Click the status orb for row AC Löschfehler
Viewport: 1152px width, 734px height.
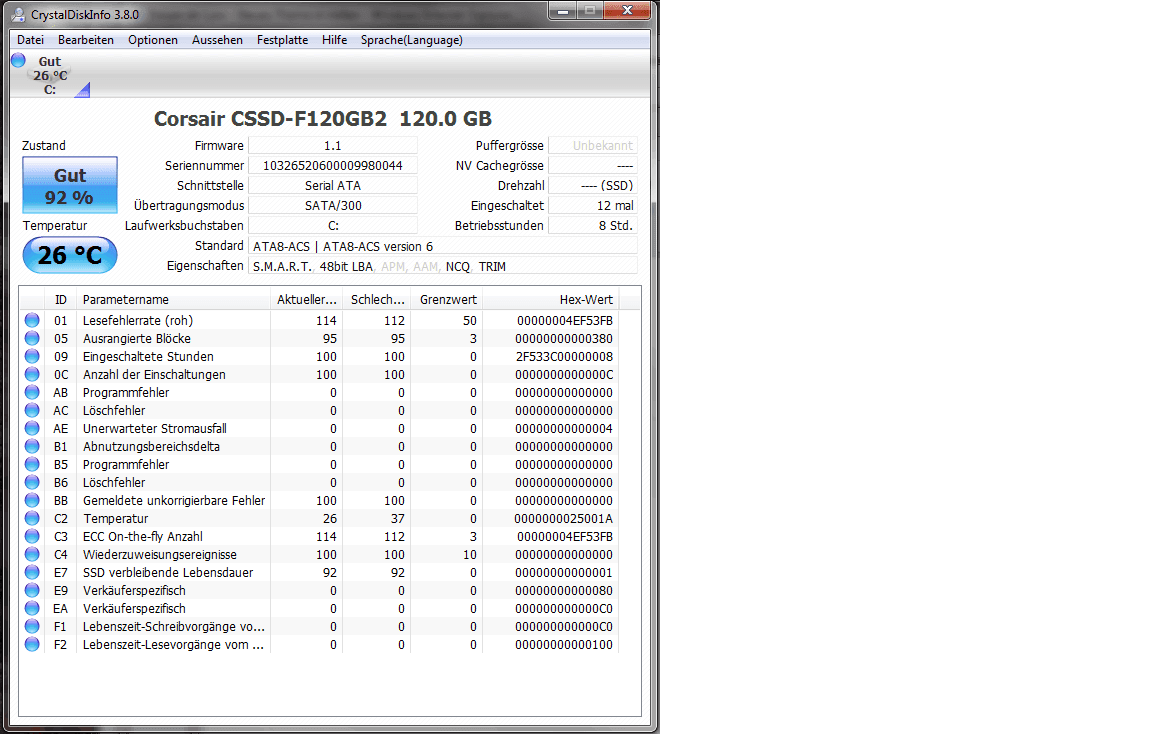point(32,410)
